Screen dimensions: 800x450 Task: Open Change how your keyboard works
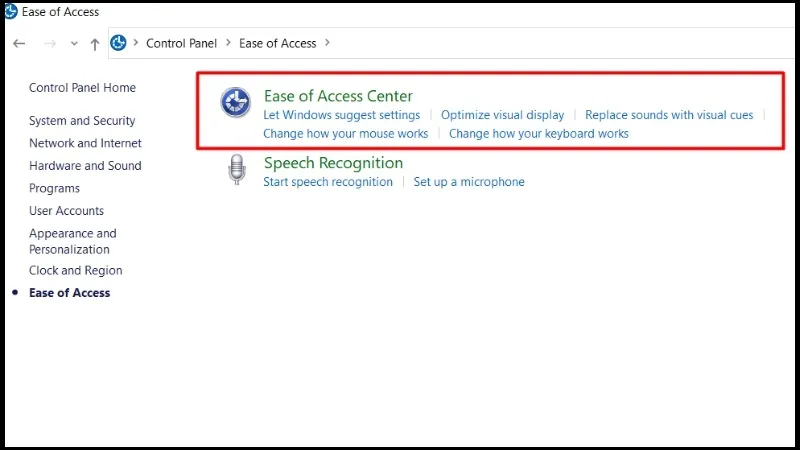539,133
